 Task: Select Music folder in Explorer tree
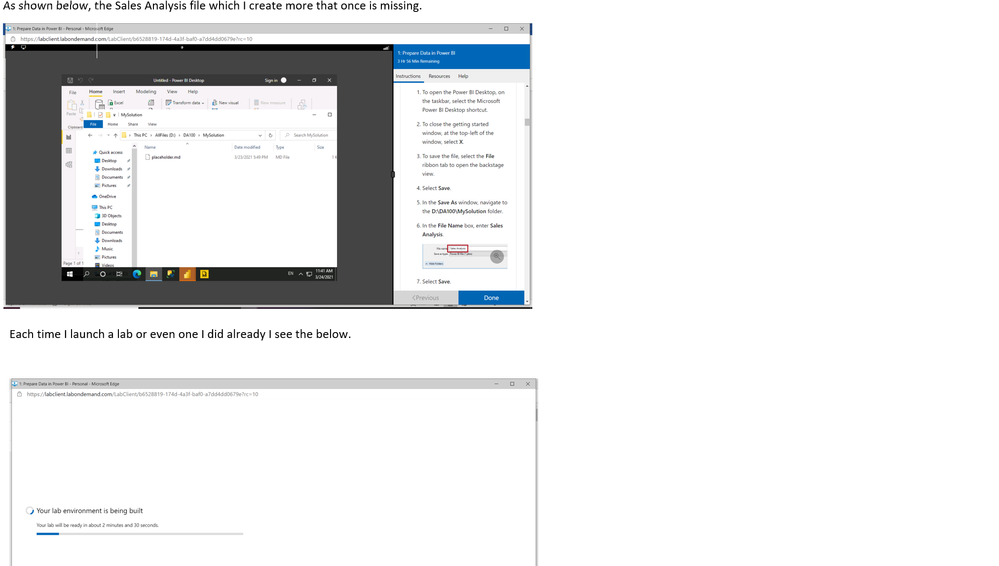coord(104,249)
